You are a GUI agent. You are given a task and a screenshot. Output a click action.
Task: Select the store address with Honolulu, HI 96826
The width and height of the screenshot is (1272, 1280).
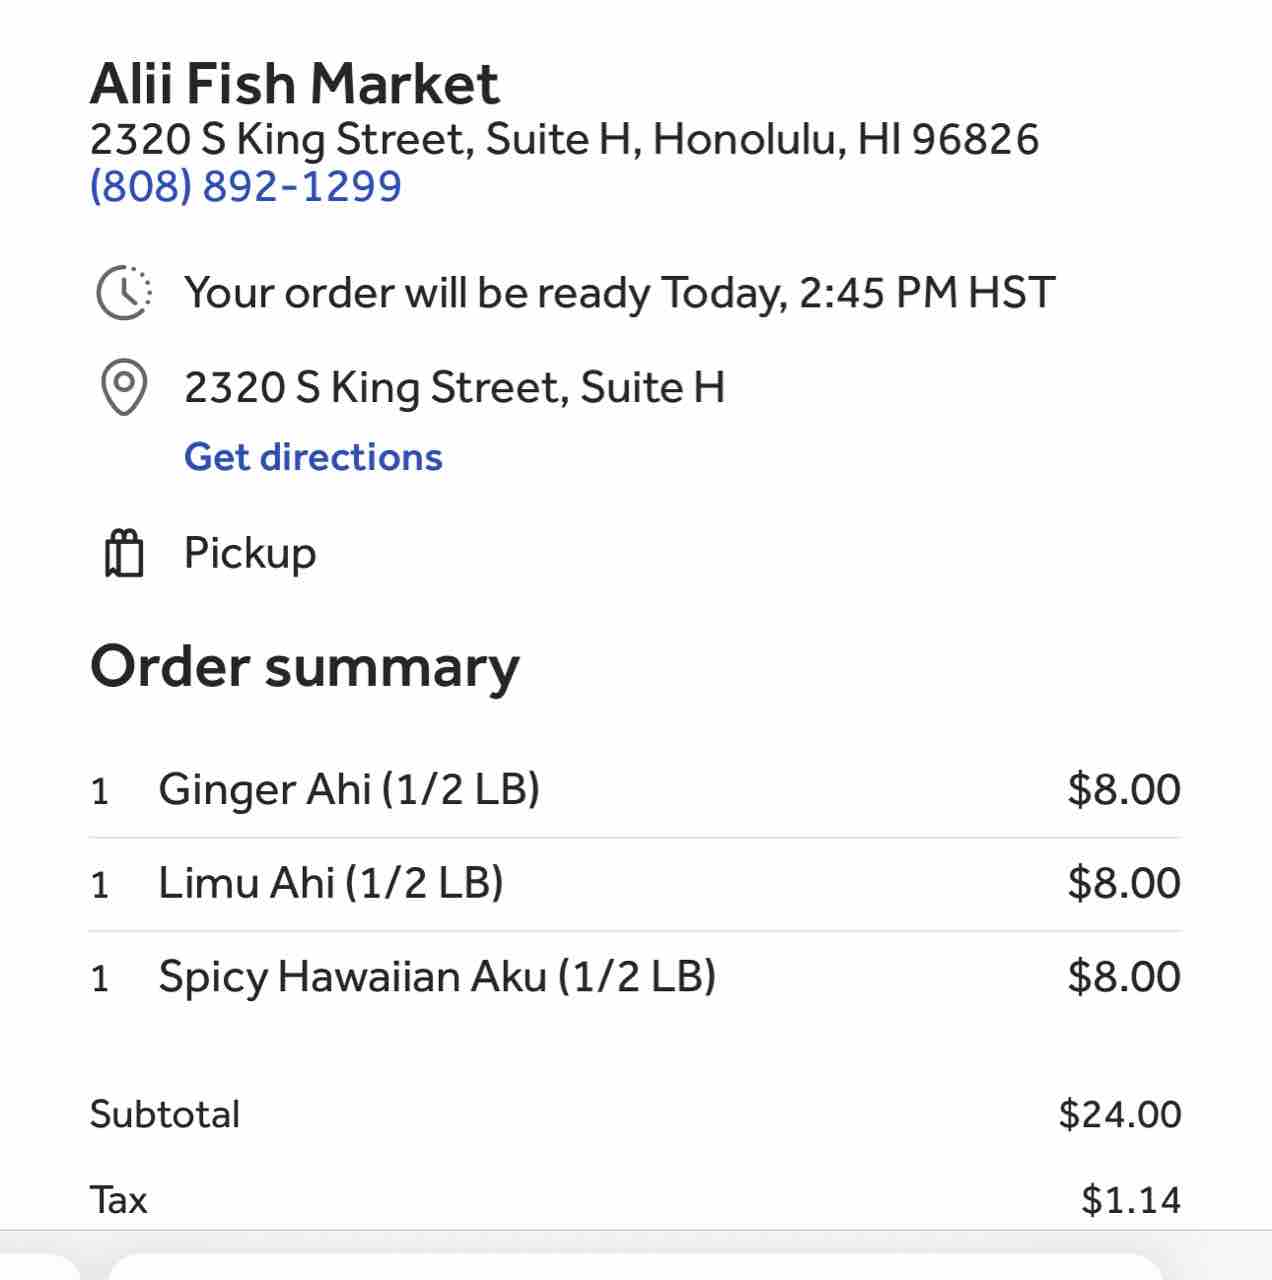pos(564,139)
